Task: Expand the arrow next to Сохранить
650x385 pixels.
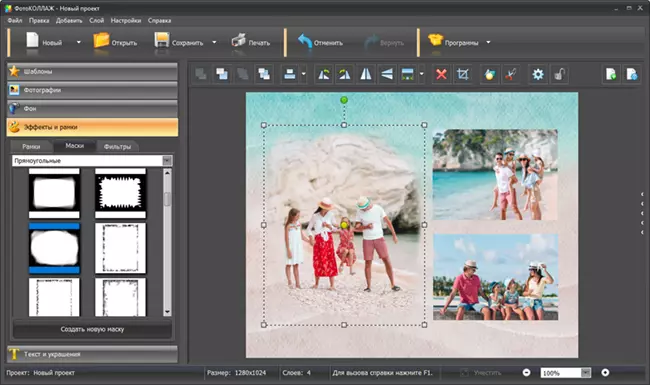Action: (214, 42)
